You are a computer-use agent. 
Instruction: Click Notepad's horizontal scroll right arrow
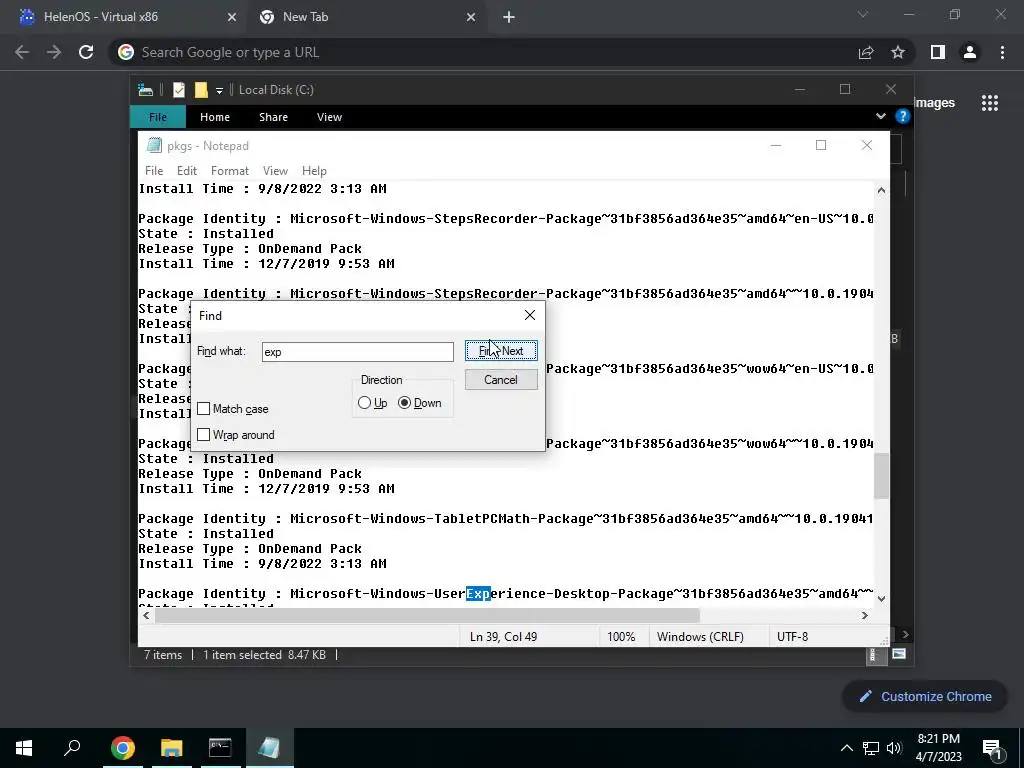click(x=865, y=615)
